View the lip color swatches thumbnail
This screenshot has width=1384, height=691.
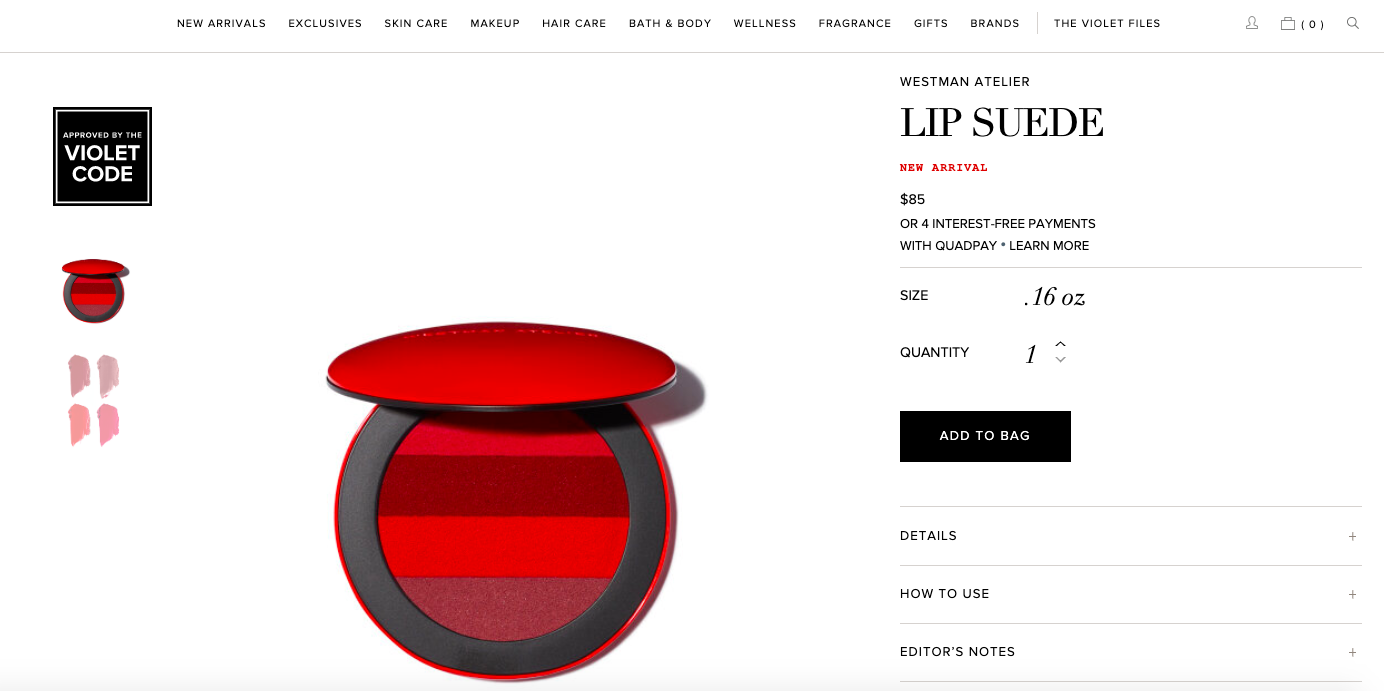coord(94,400)
